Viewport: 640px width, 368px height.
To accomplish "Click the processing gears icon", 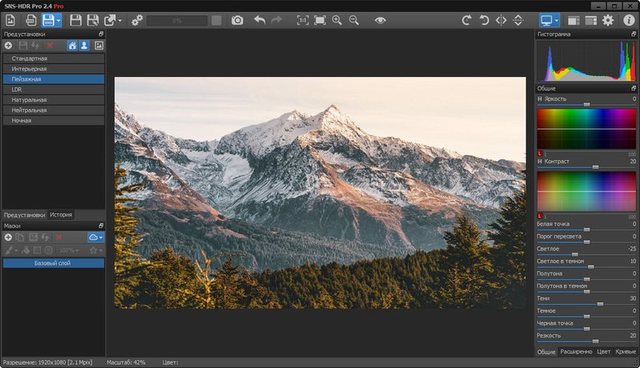I will (x=137, y=20).
